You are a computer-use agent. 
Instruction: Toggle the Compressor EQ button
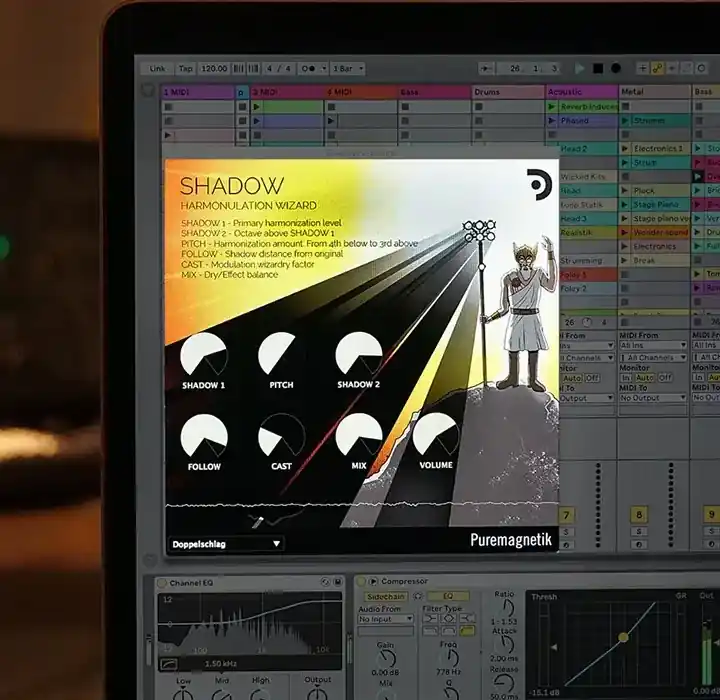[448, 596]
